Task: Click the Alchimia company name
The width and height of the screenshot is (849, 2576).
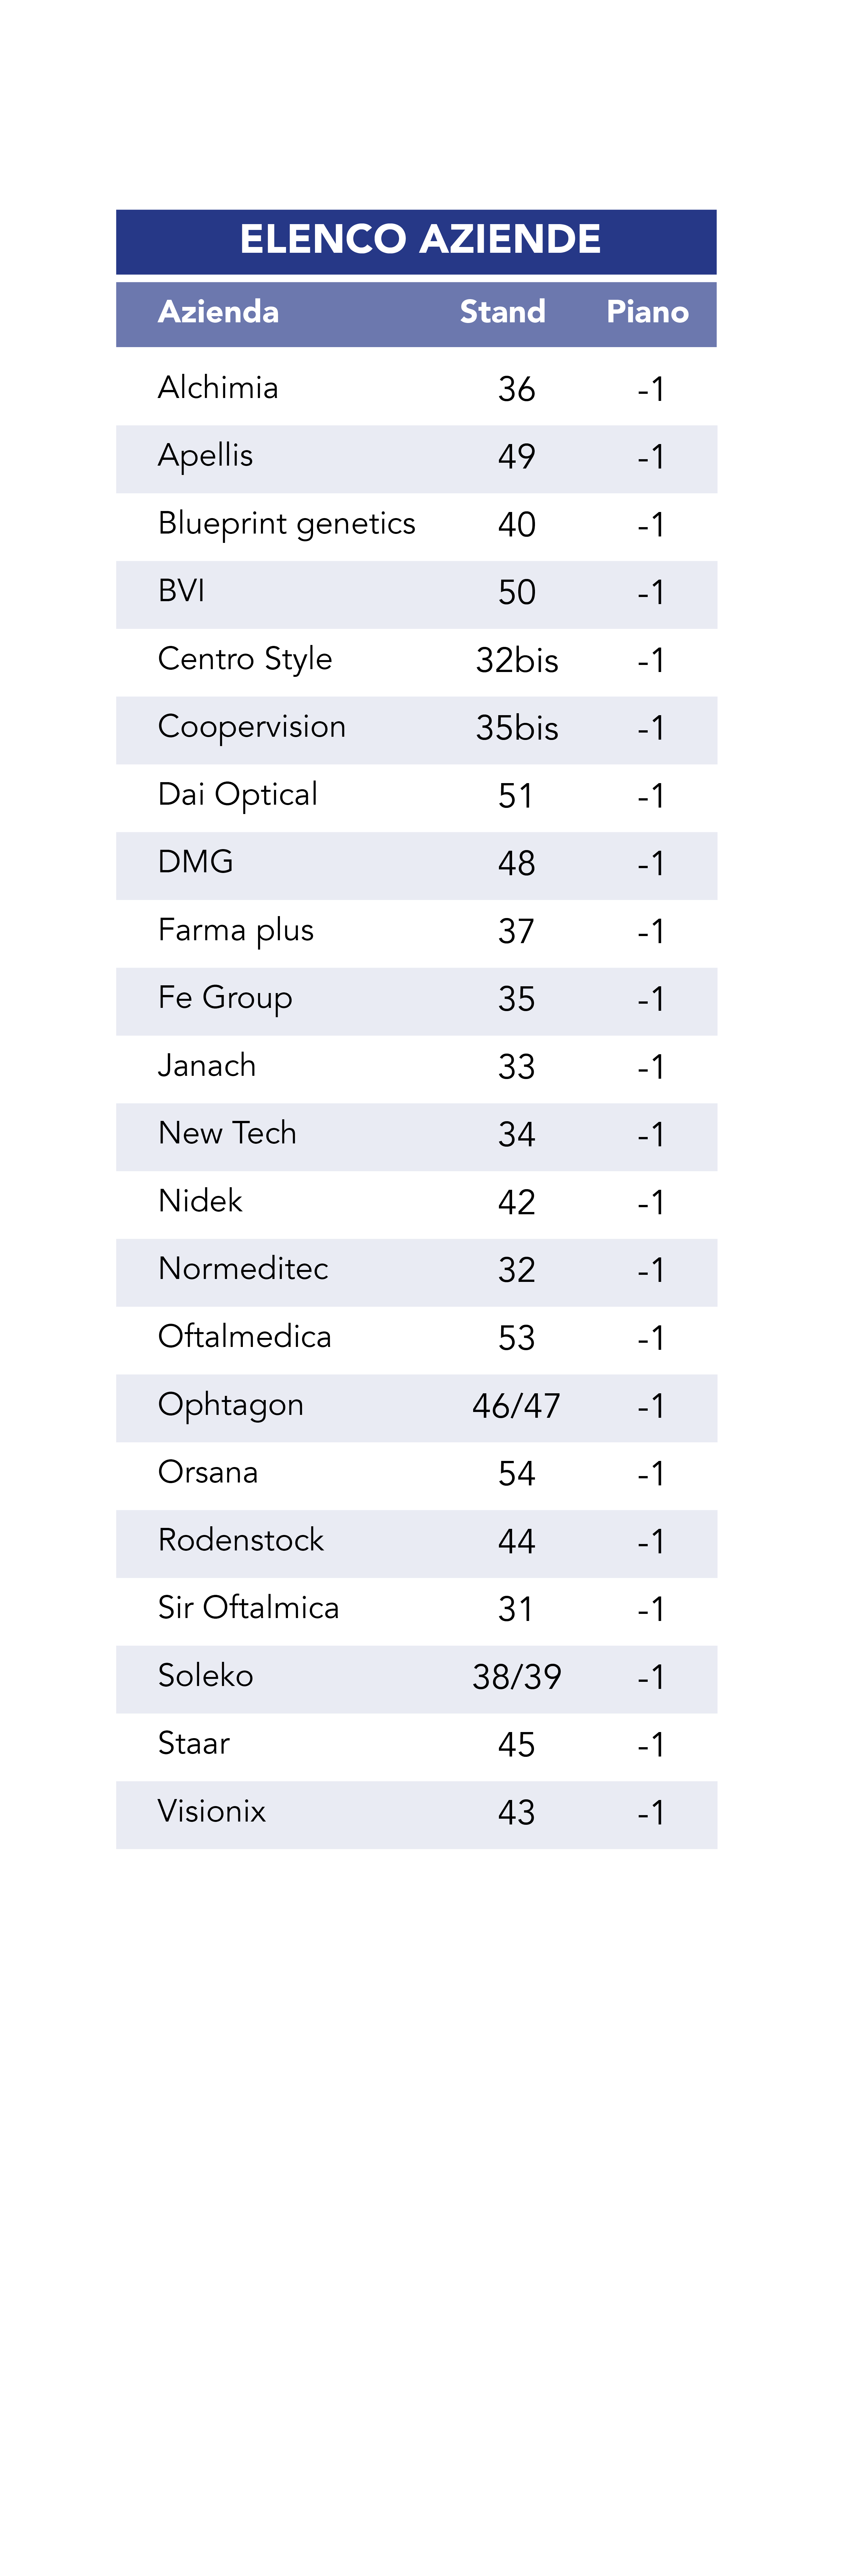Action: pyautogui.click(x=218, y=388)
